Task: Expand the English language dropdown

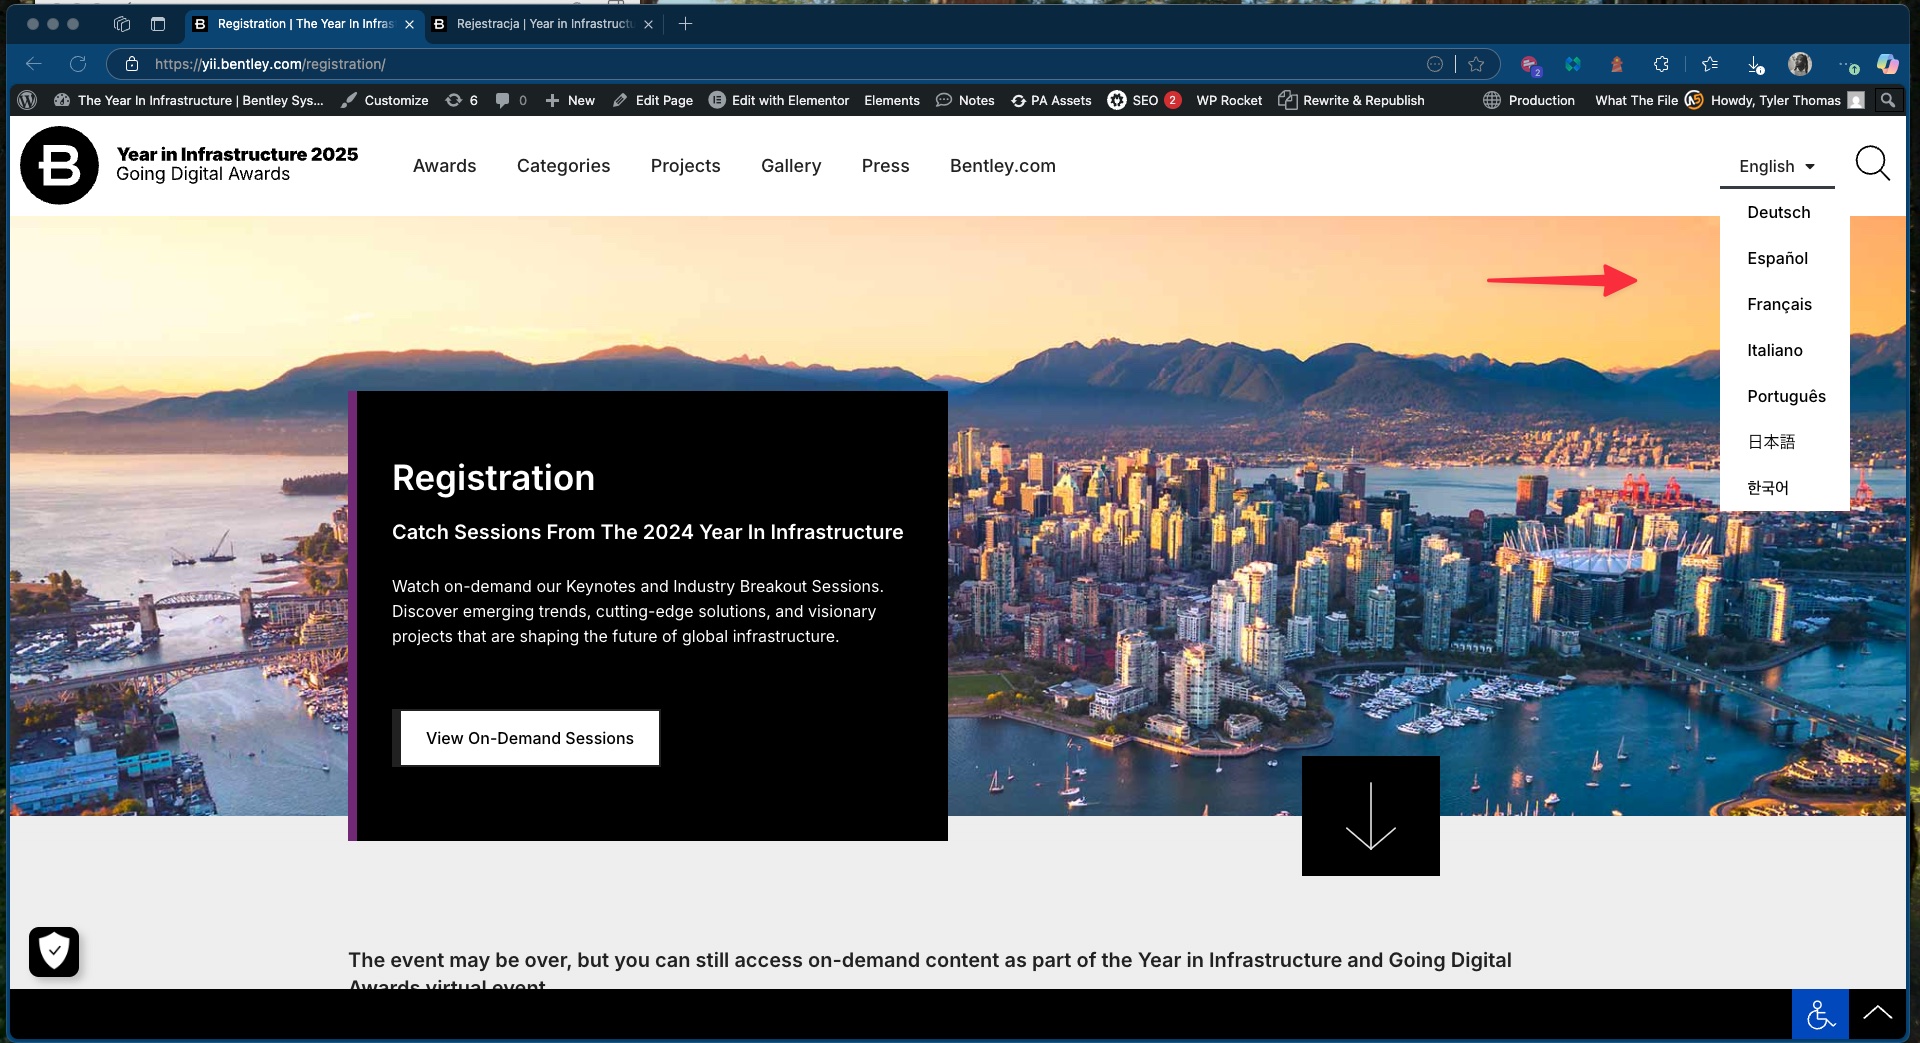Action: pos(1777,166)
